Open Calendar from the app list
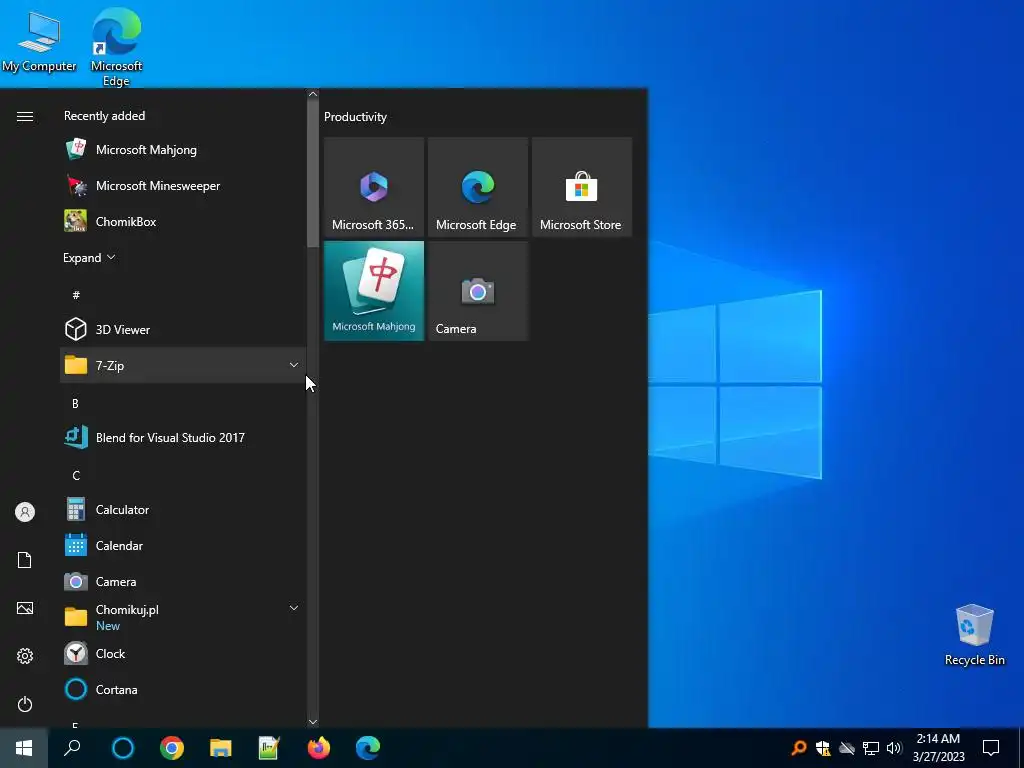This screenshot has width=1024, height=768. click(183, 545)
